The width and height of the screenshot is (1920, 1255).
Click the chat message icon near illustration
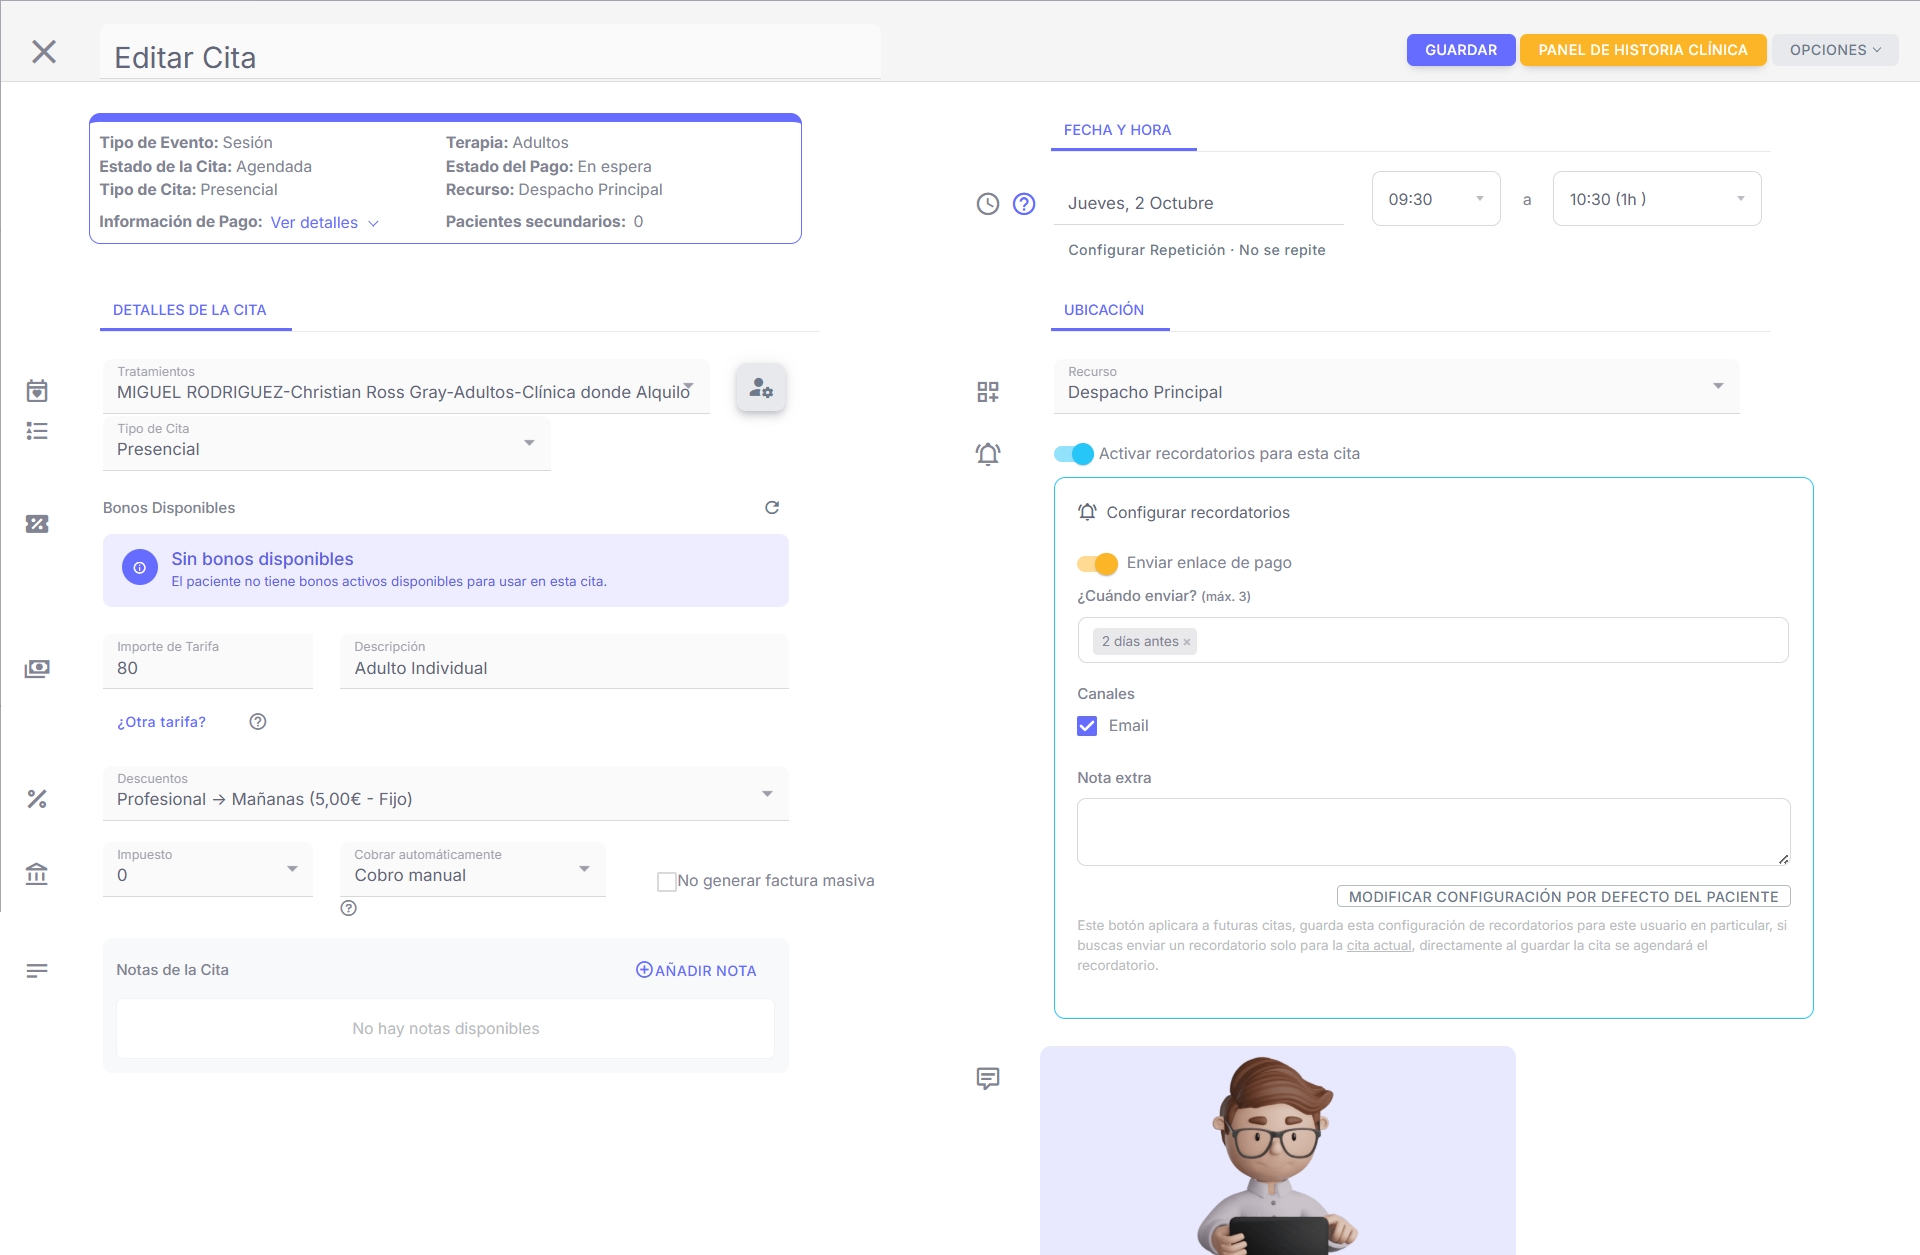click(988, 1078)
